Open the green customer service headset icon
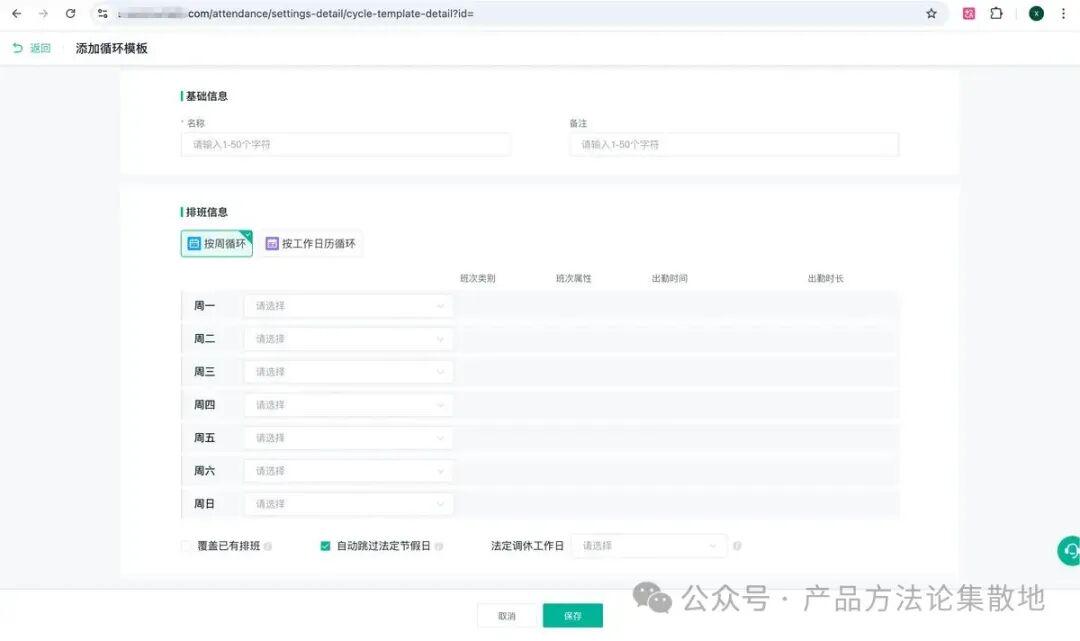Screen dimensions: 1080x641 1070,551
